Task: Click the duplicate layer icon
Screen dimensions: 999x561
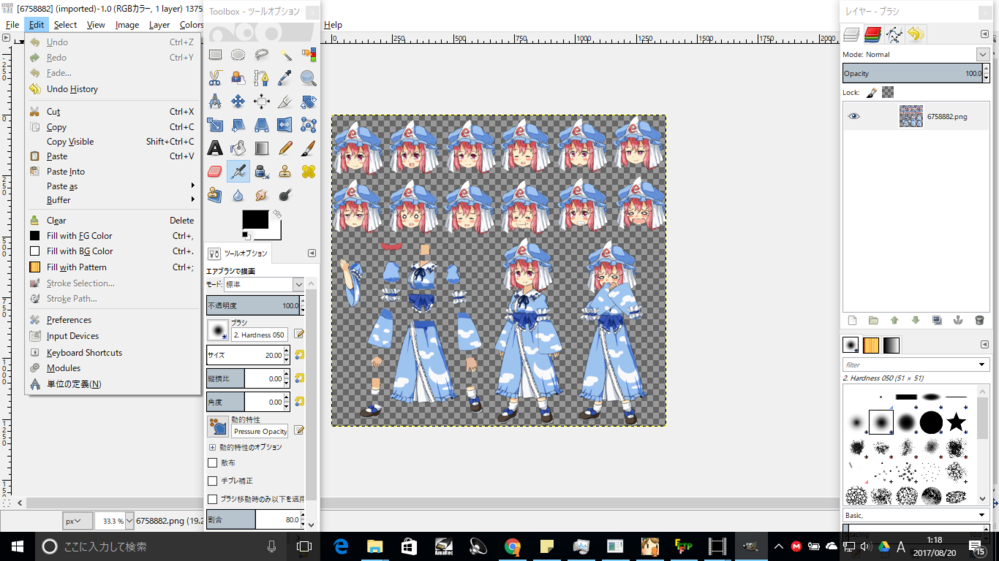Action: click(937, 320)
